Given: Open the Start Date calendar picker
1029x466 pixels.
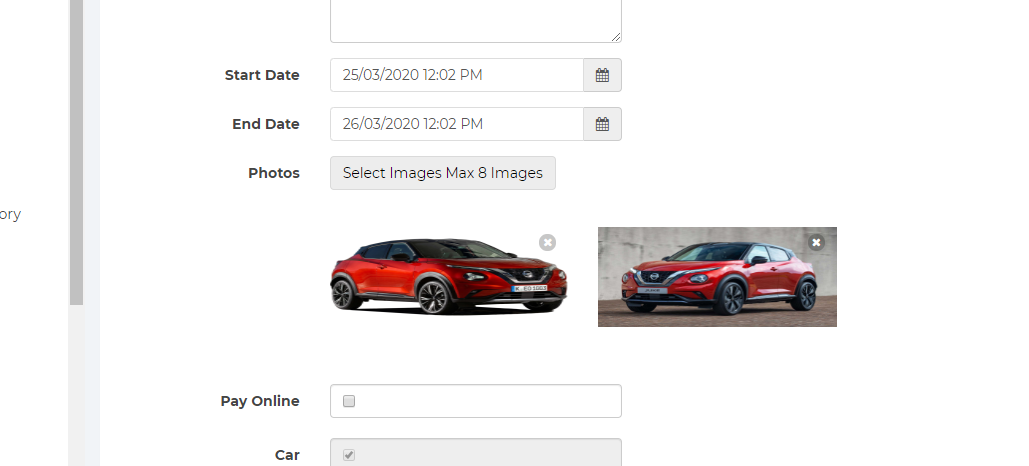Looking at the screenshot, I should pyautogui.click(x=602, y=75).
